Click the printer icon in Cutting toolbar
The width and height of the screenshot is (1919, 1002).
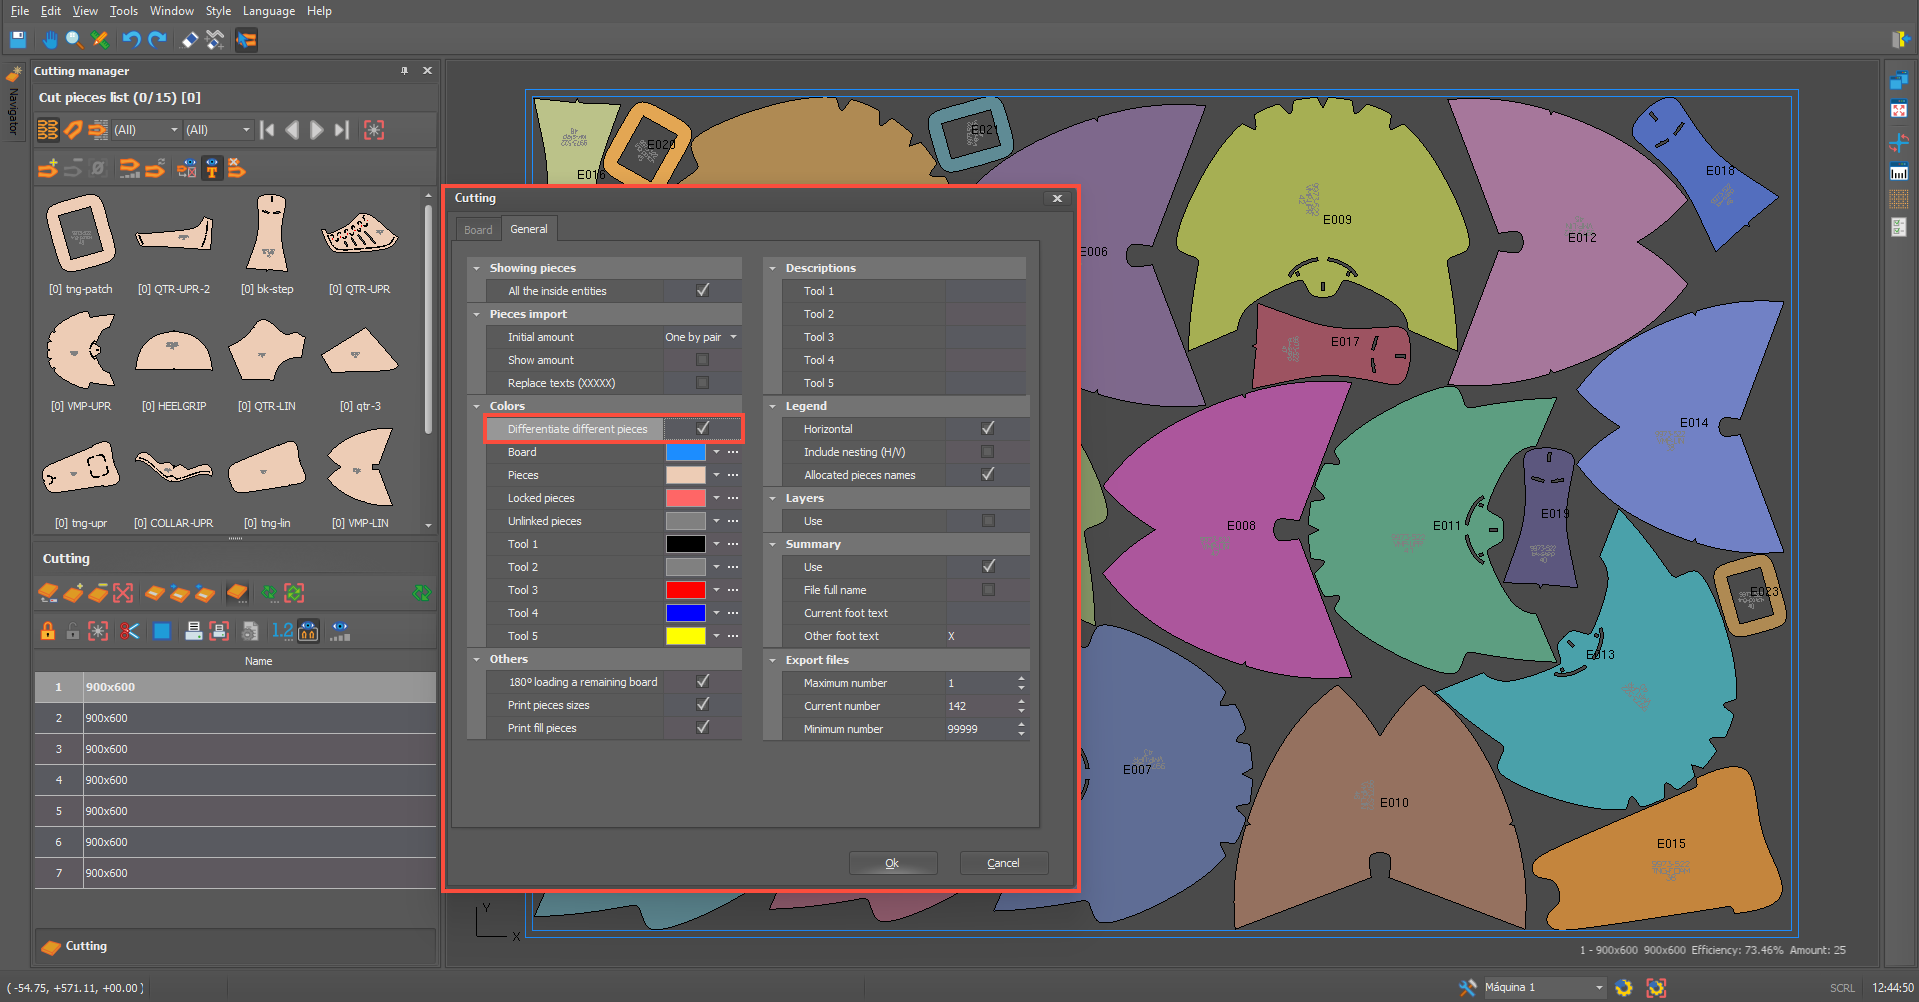[194, 631]
